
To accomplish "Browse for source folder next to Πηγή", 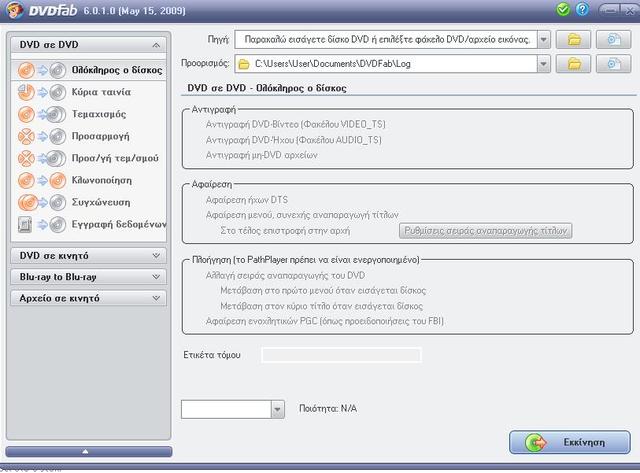I will [574, 40].
